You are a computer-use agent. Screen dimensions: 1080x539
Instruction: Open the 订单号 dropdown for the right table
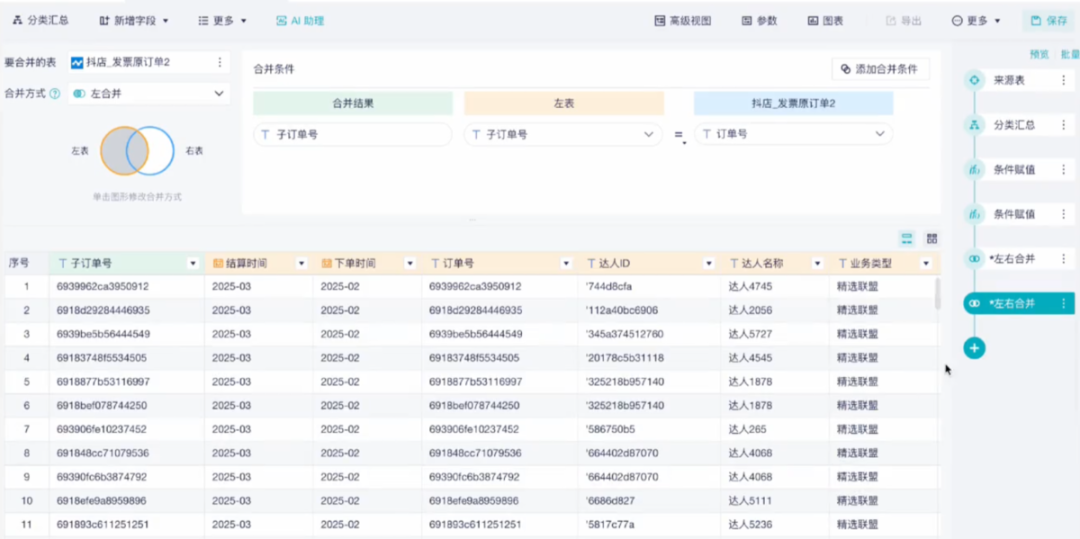[793, 134]
